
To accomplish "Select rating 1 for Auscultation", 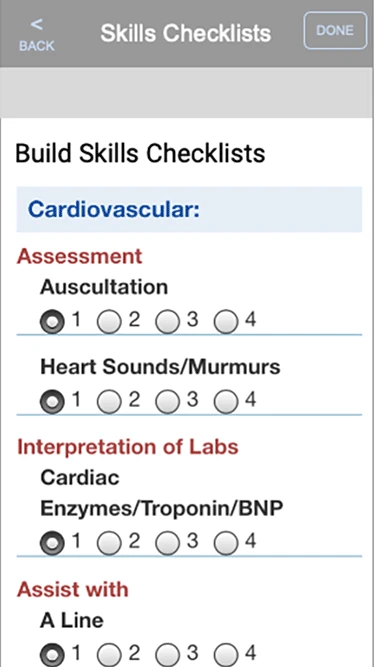I will (52, 322).
